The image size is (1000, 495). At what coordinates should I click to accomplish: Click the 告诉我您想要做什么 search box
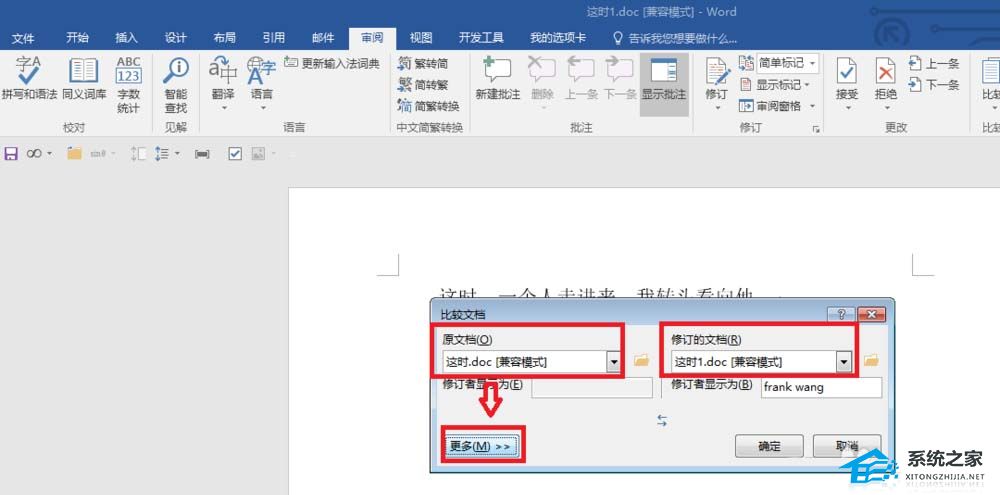675,39
